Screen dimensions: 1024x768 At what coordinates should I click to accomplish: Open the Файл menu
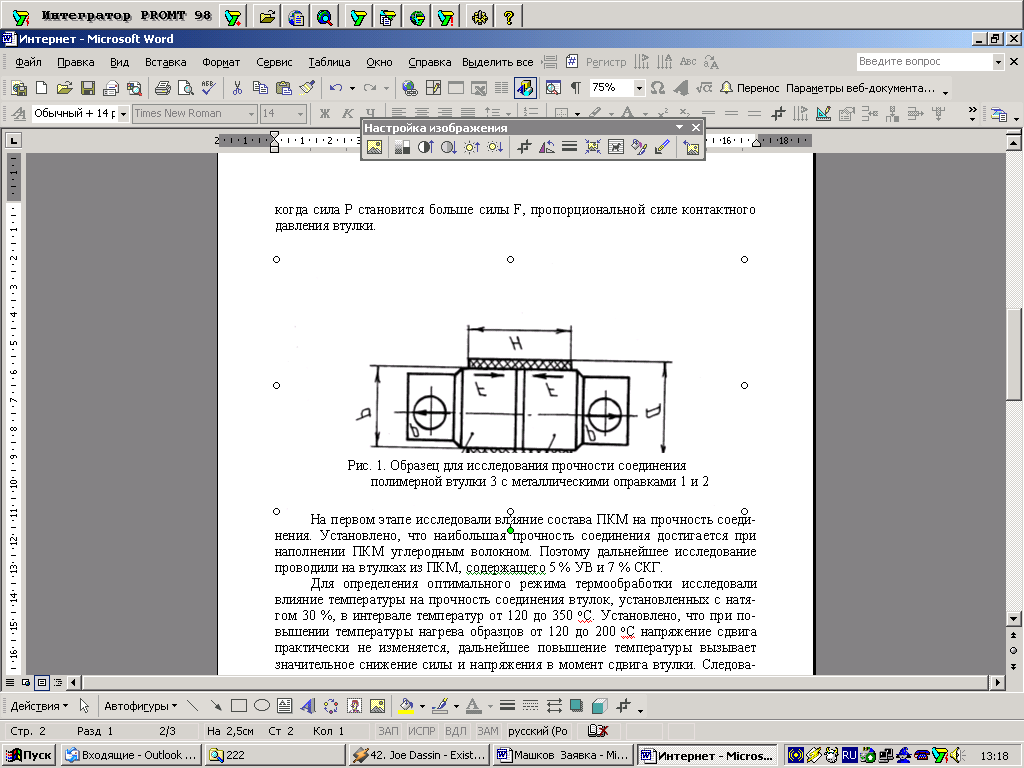pyautogui.click(x=28, y=62)
